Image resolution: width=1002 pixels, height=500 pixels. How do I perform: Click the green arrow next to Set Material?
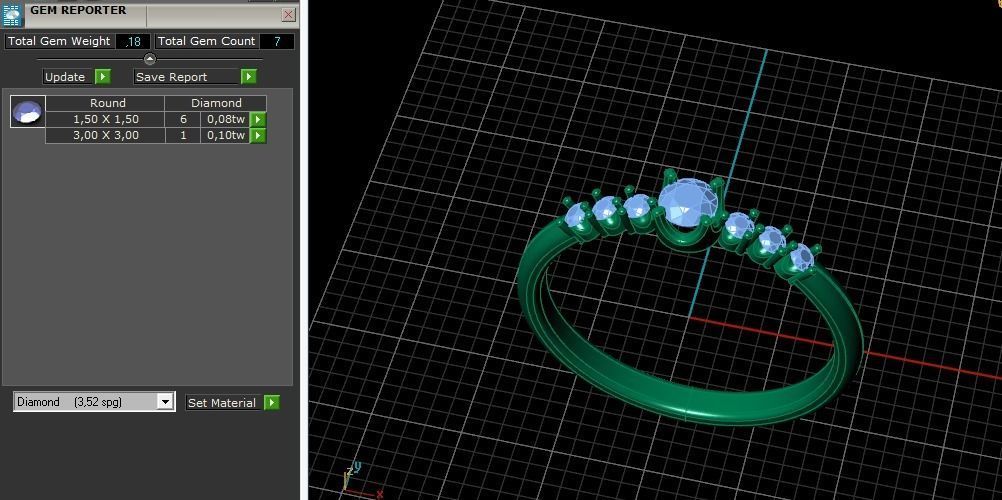pyautogui.click(x=272, y=403)
